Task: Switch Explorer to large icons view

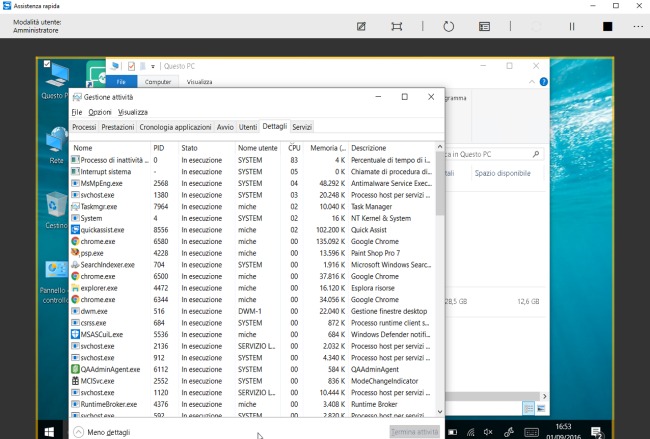Action: 541,409
